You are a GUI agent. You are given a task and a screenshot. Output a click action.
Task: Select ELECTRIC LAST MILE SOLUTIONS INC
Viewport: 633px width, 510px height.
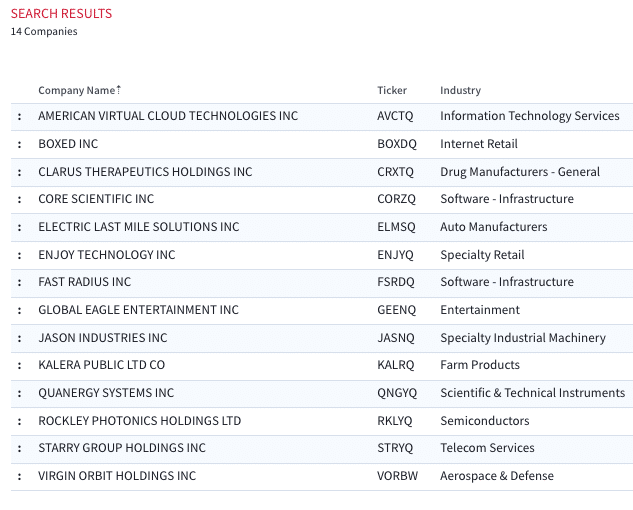(x=139, y=227)
